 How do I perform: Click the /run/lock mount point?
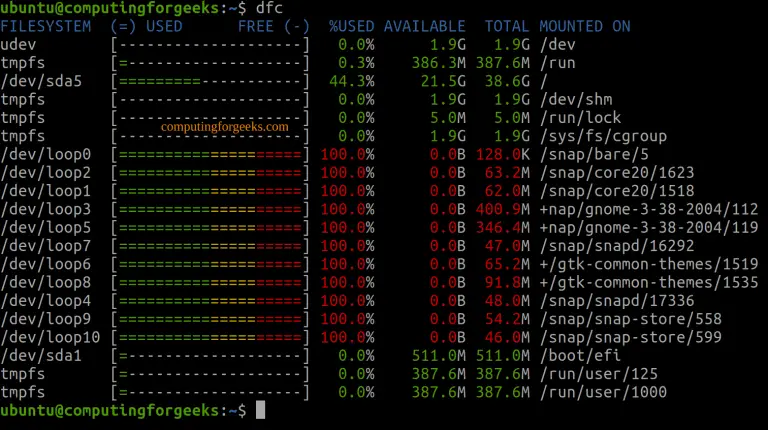click(580, 118)
